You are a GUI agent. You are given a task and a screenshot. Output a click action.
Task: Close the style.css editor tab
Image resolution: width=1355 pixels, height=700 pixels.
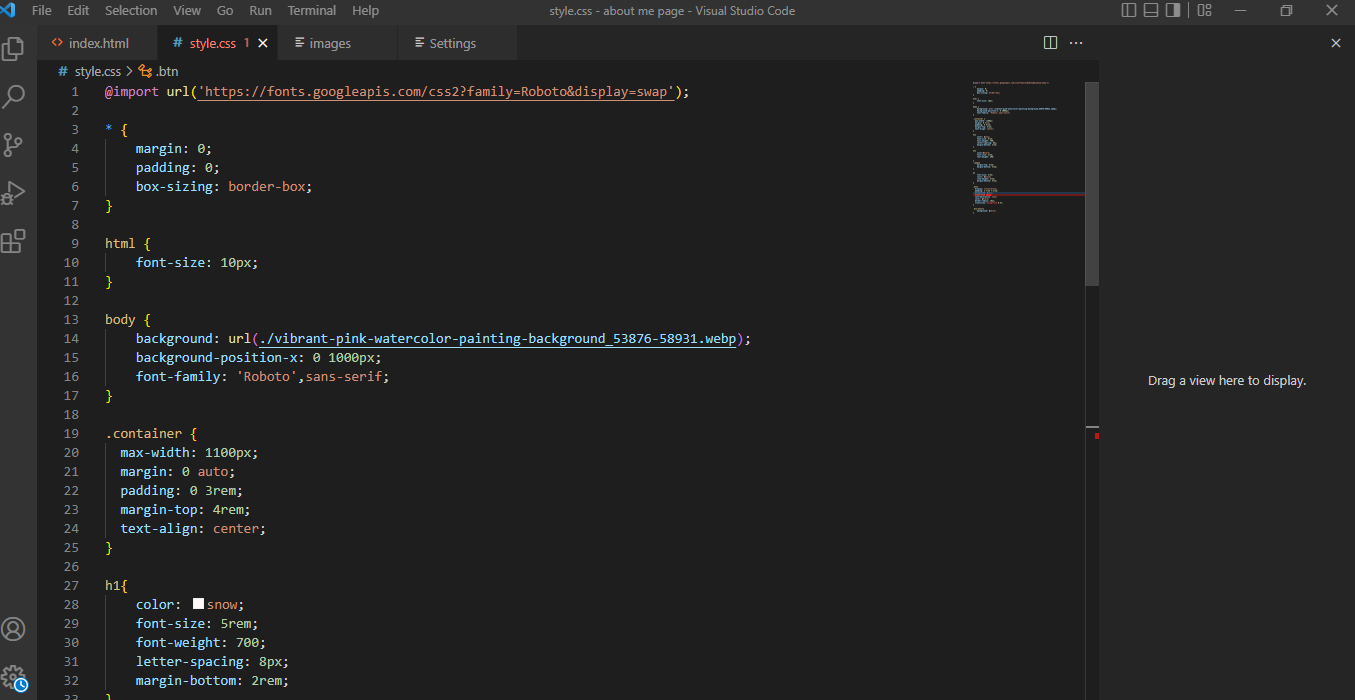(x=262, y=43)
